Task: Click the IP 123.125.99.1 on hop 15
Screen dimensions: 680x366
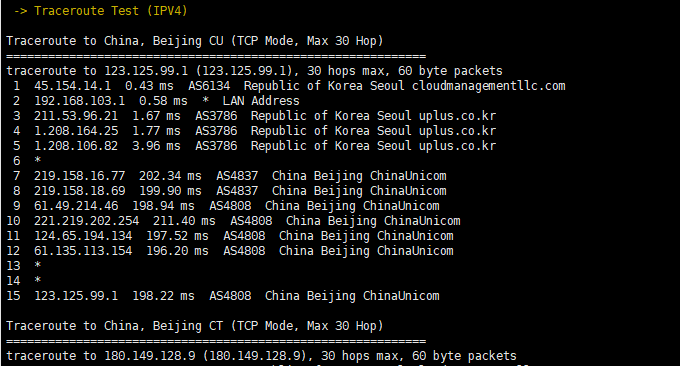Action: [76, 296]
